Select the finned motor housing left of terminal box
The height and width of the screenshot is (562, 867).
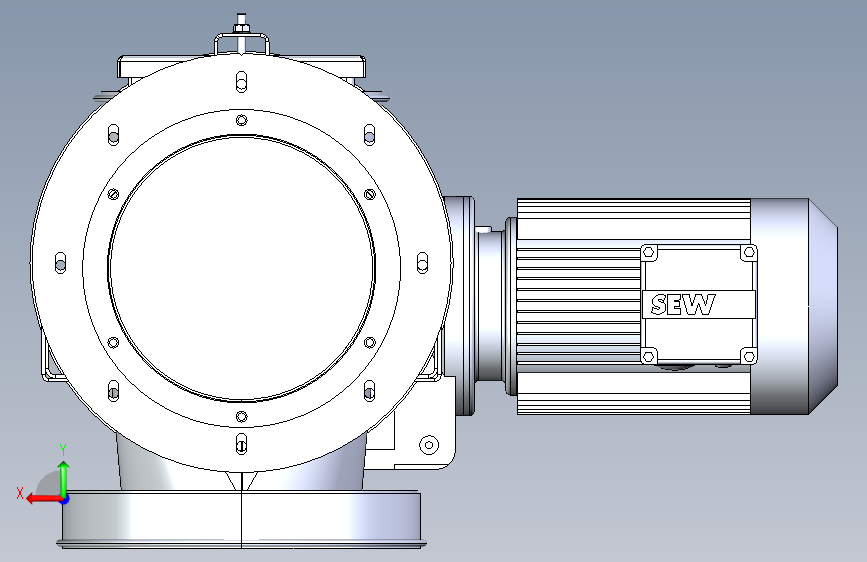pos(578,306)
